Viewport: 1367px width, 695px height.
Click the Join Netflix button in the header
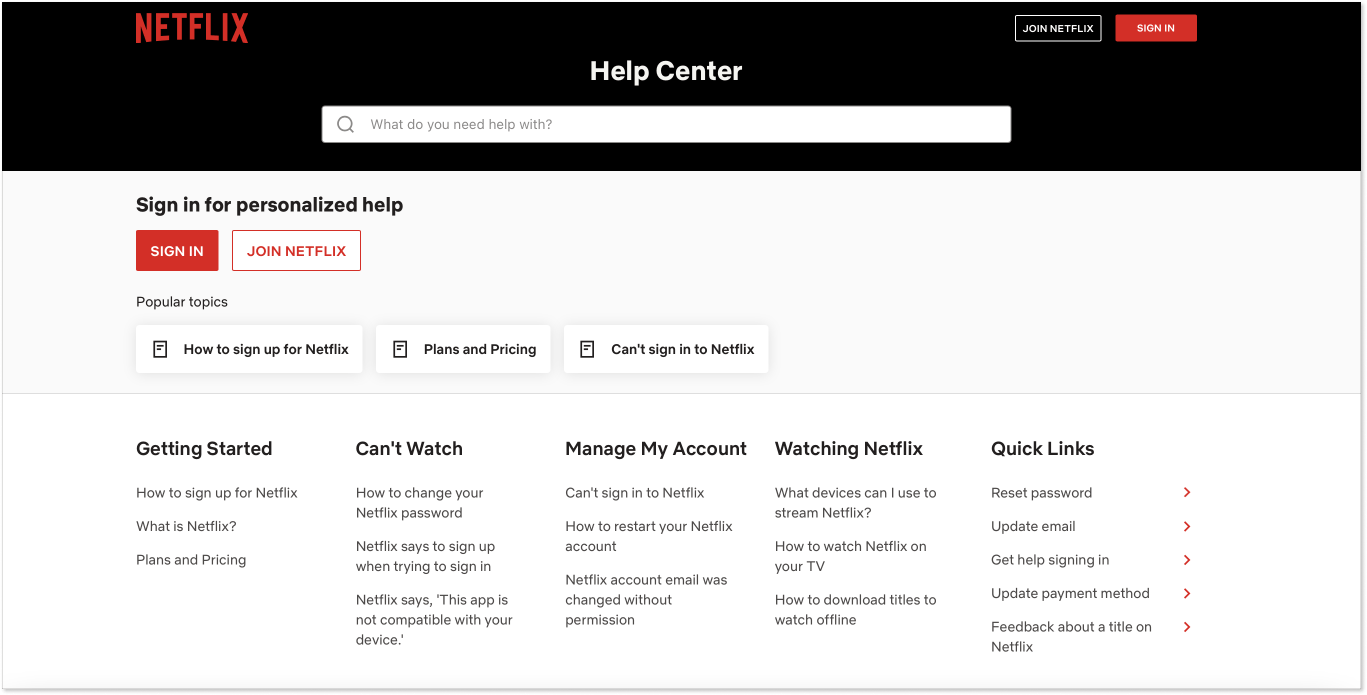coord(1058,28)
